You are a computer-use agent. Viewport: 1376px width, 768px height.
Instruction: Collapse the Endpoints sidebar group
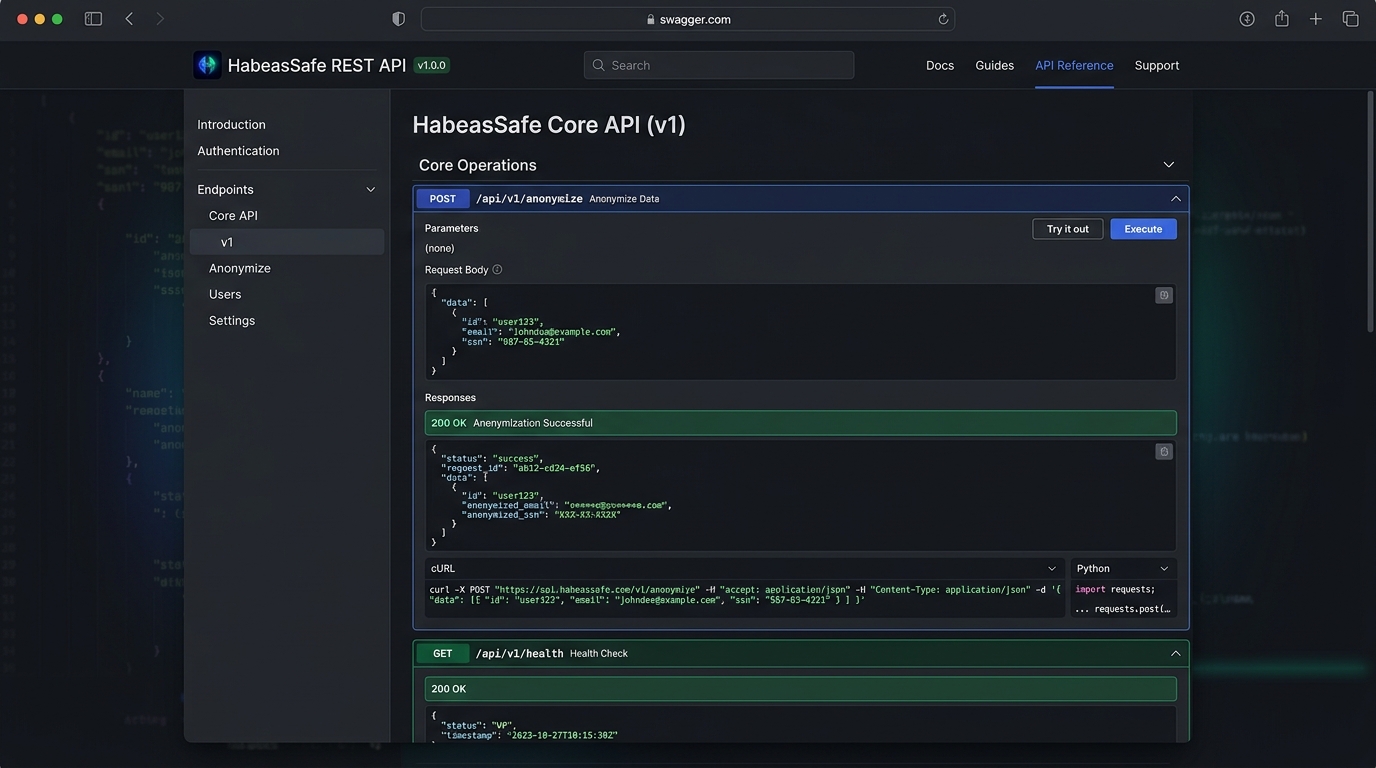[x=370, y=190]
